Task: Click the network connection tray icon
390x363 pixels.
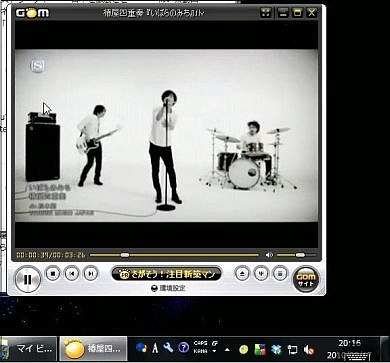Action: click(292, 349)
